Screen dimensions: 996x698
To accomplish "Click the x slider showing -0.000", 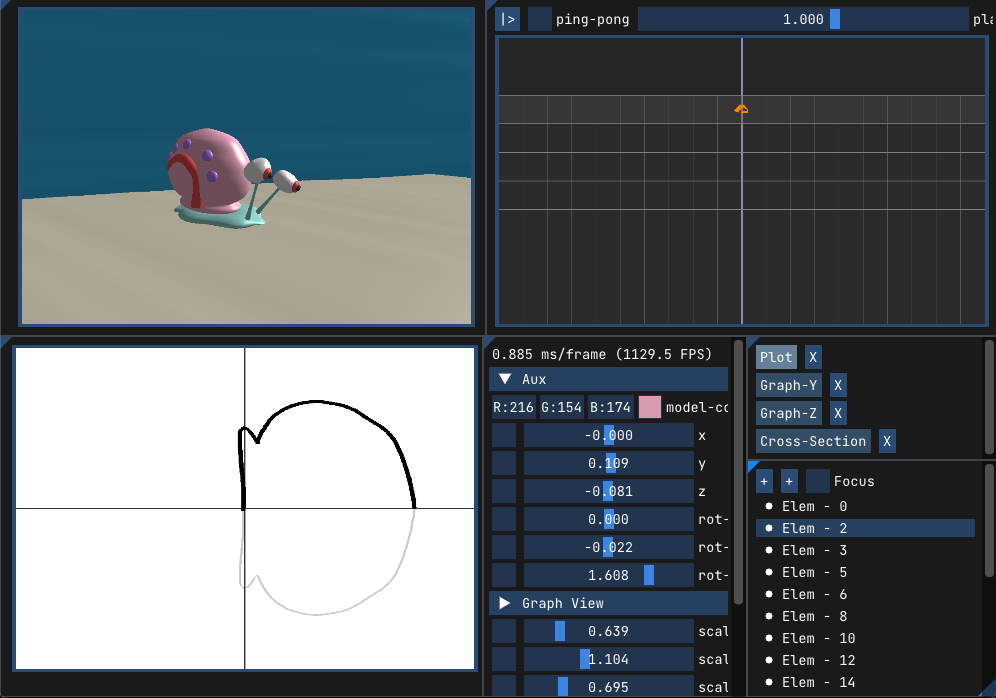I will point(609,435).
